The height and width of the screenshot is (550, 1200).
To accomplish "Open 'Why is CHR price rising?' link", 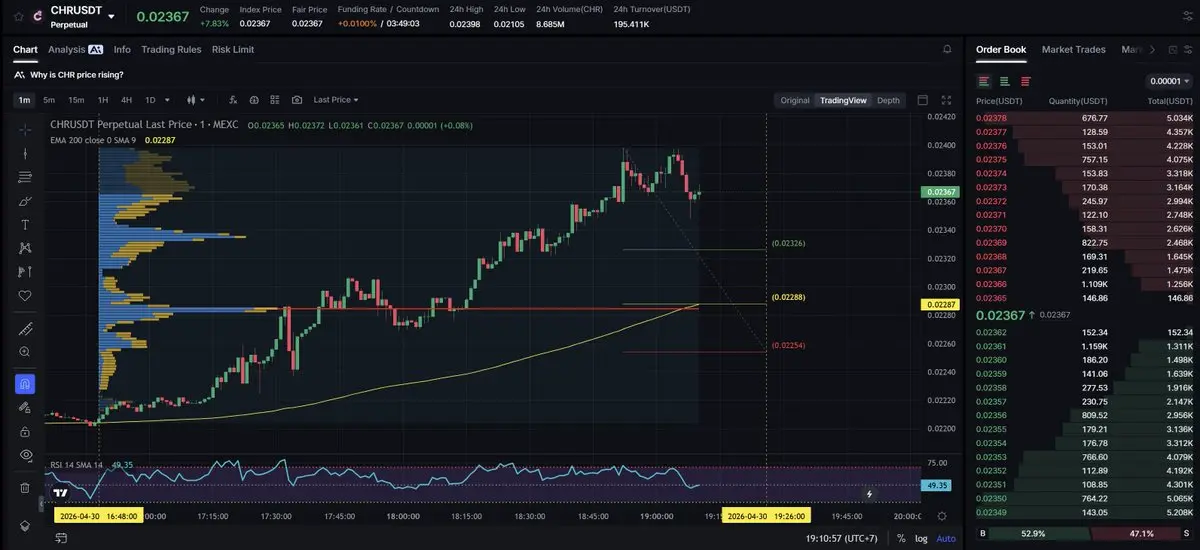I will tap(78, 74).
